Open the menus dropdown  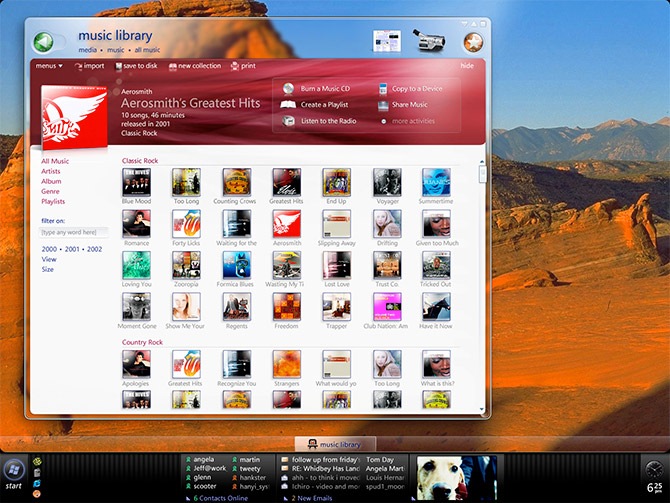(x=48, y=66)
